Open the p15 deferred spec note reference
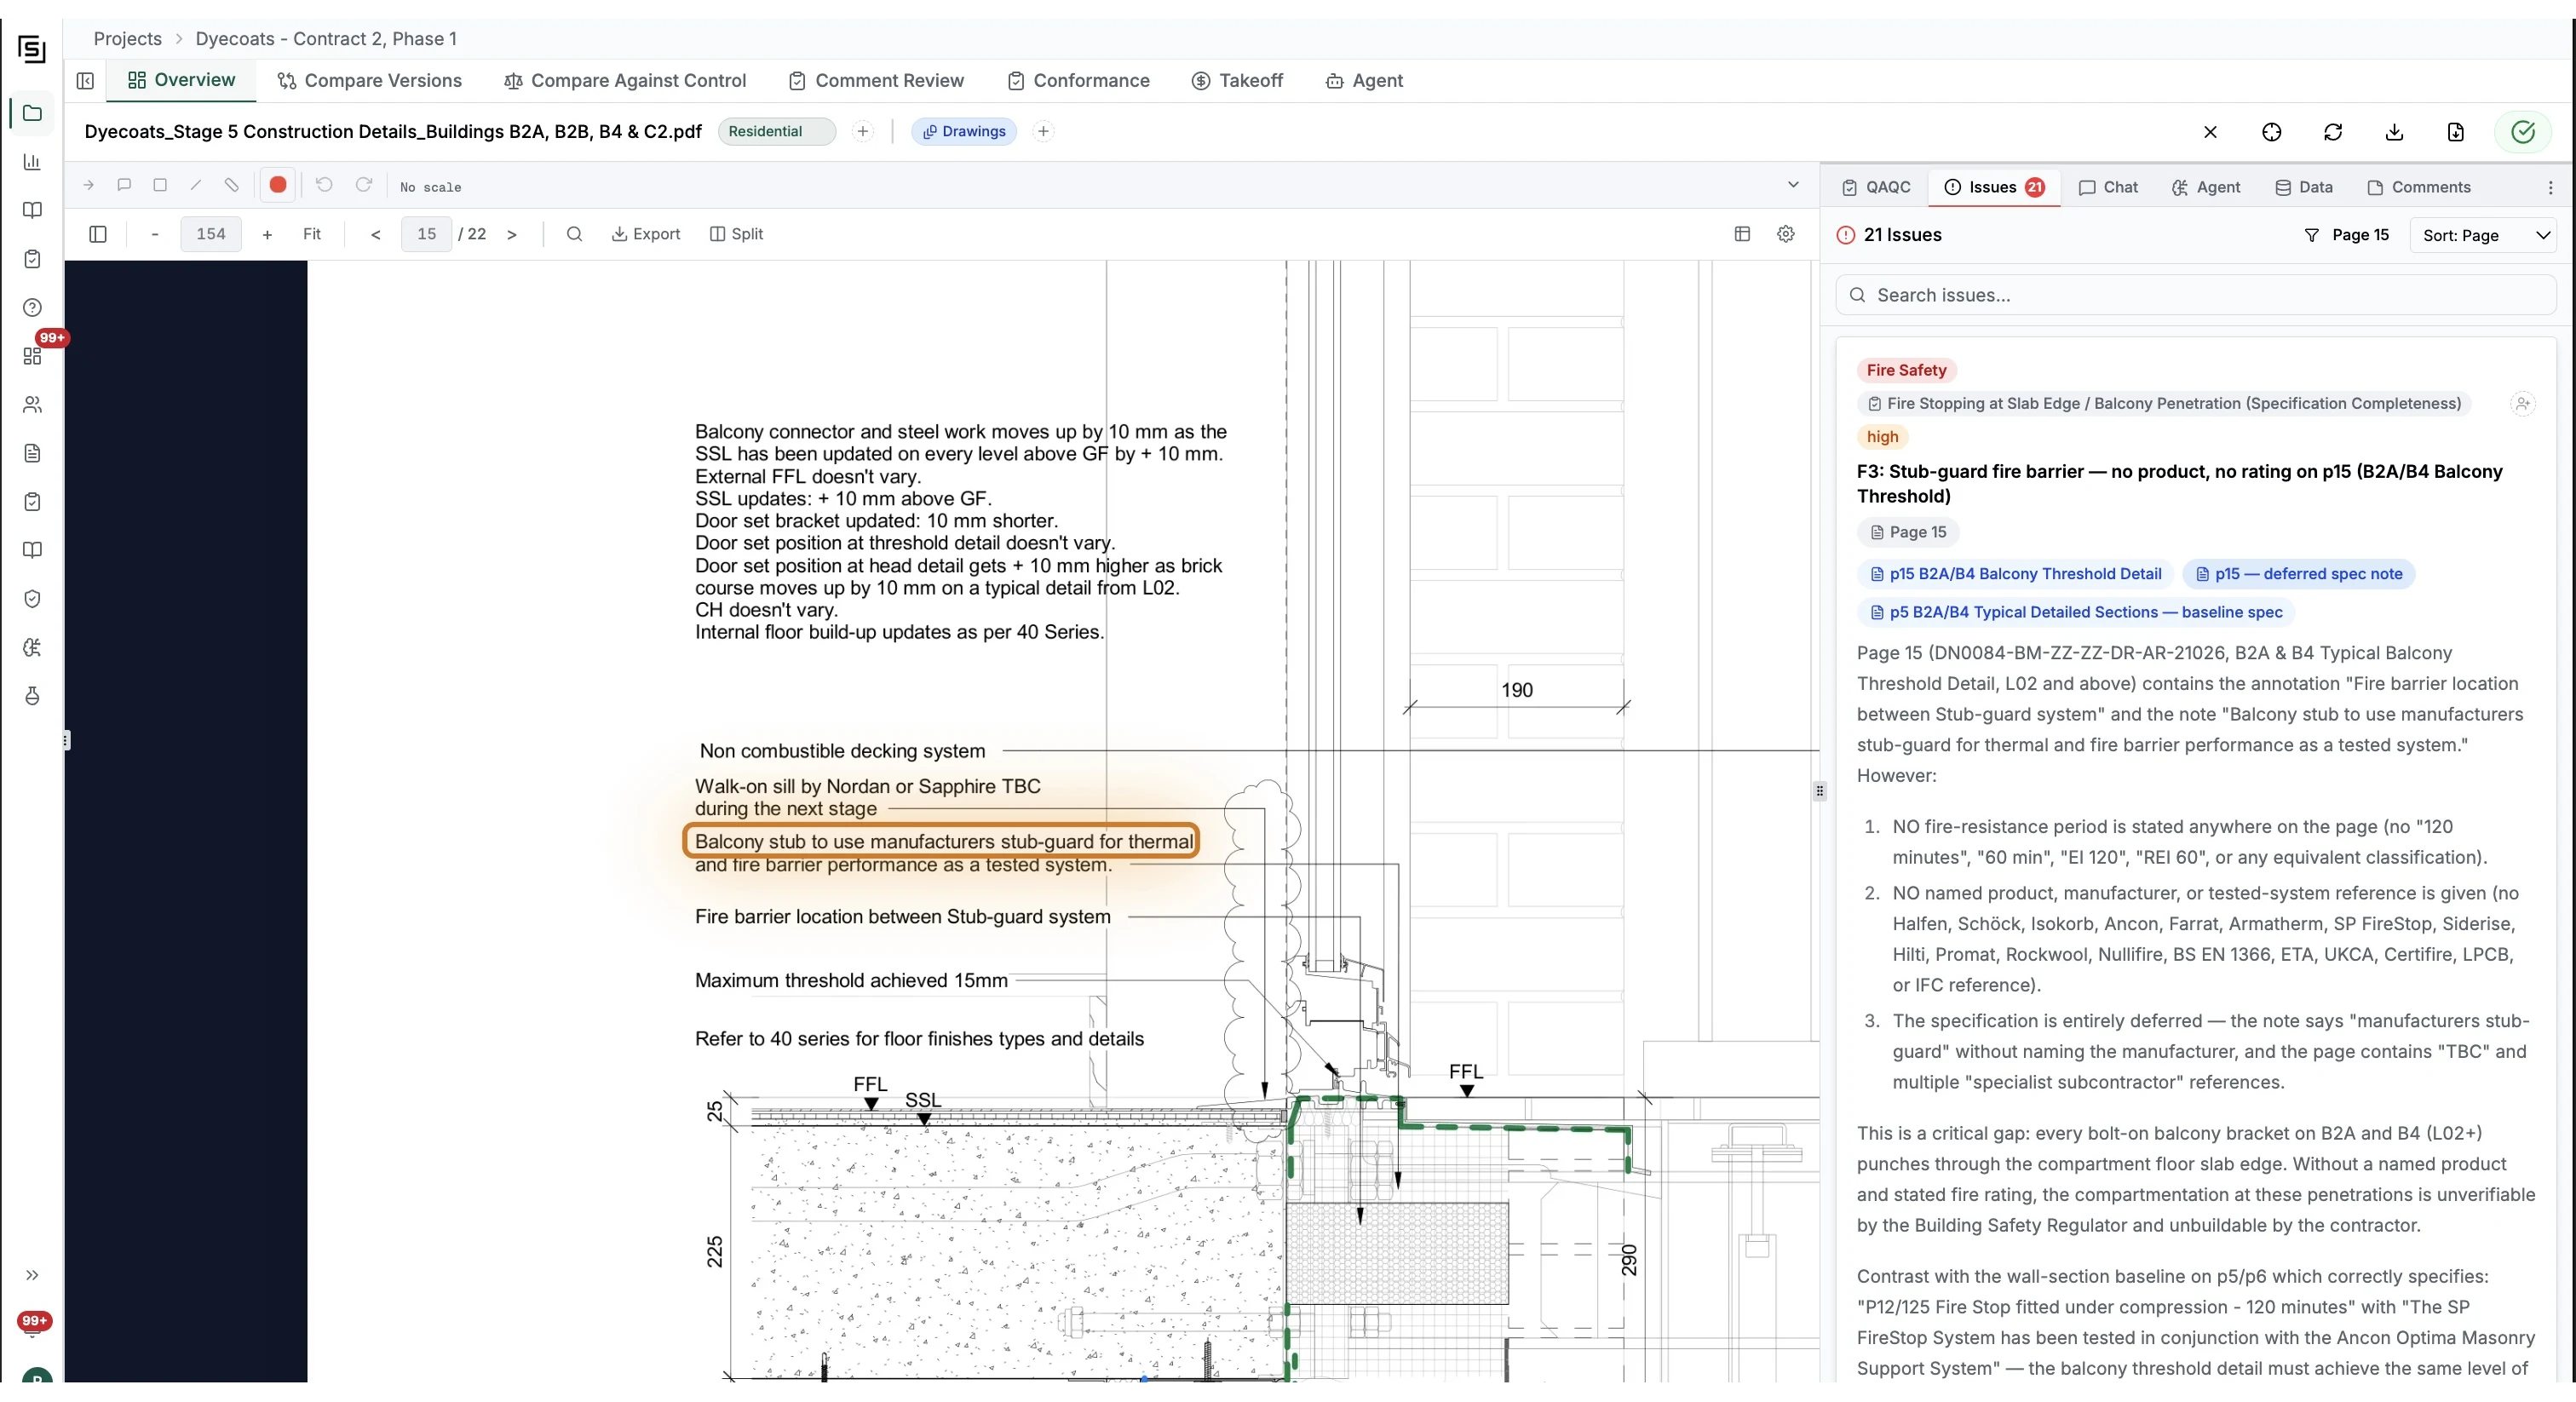2576x1402 pixels. click(x=2298, y=574)
